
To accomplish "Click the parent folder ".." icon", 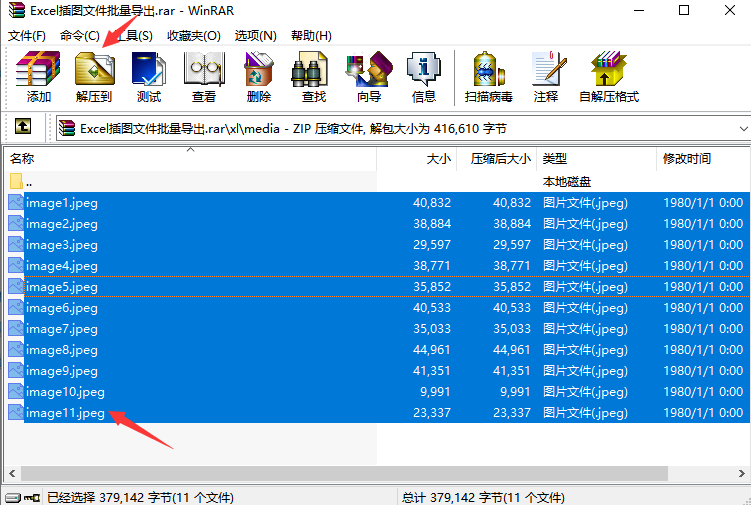I will pyautogui.click(x=16, y=182).
